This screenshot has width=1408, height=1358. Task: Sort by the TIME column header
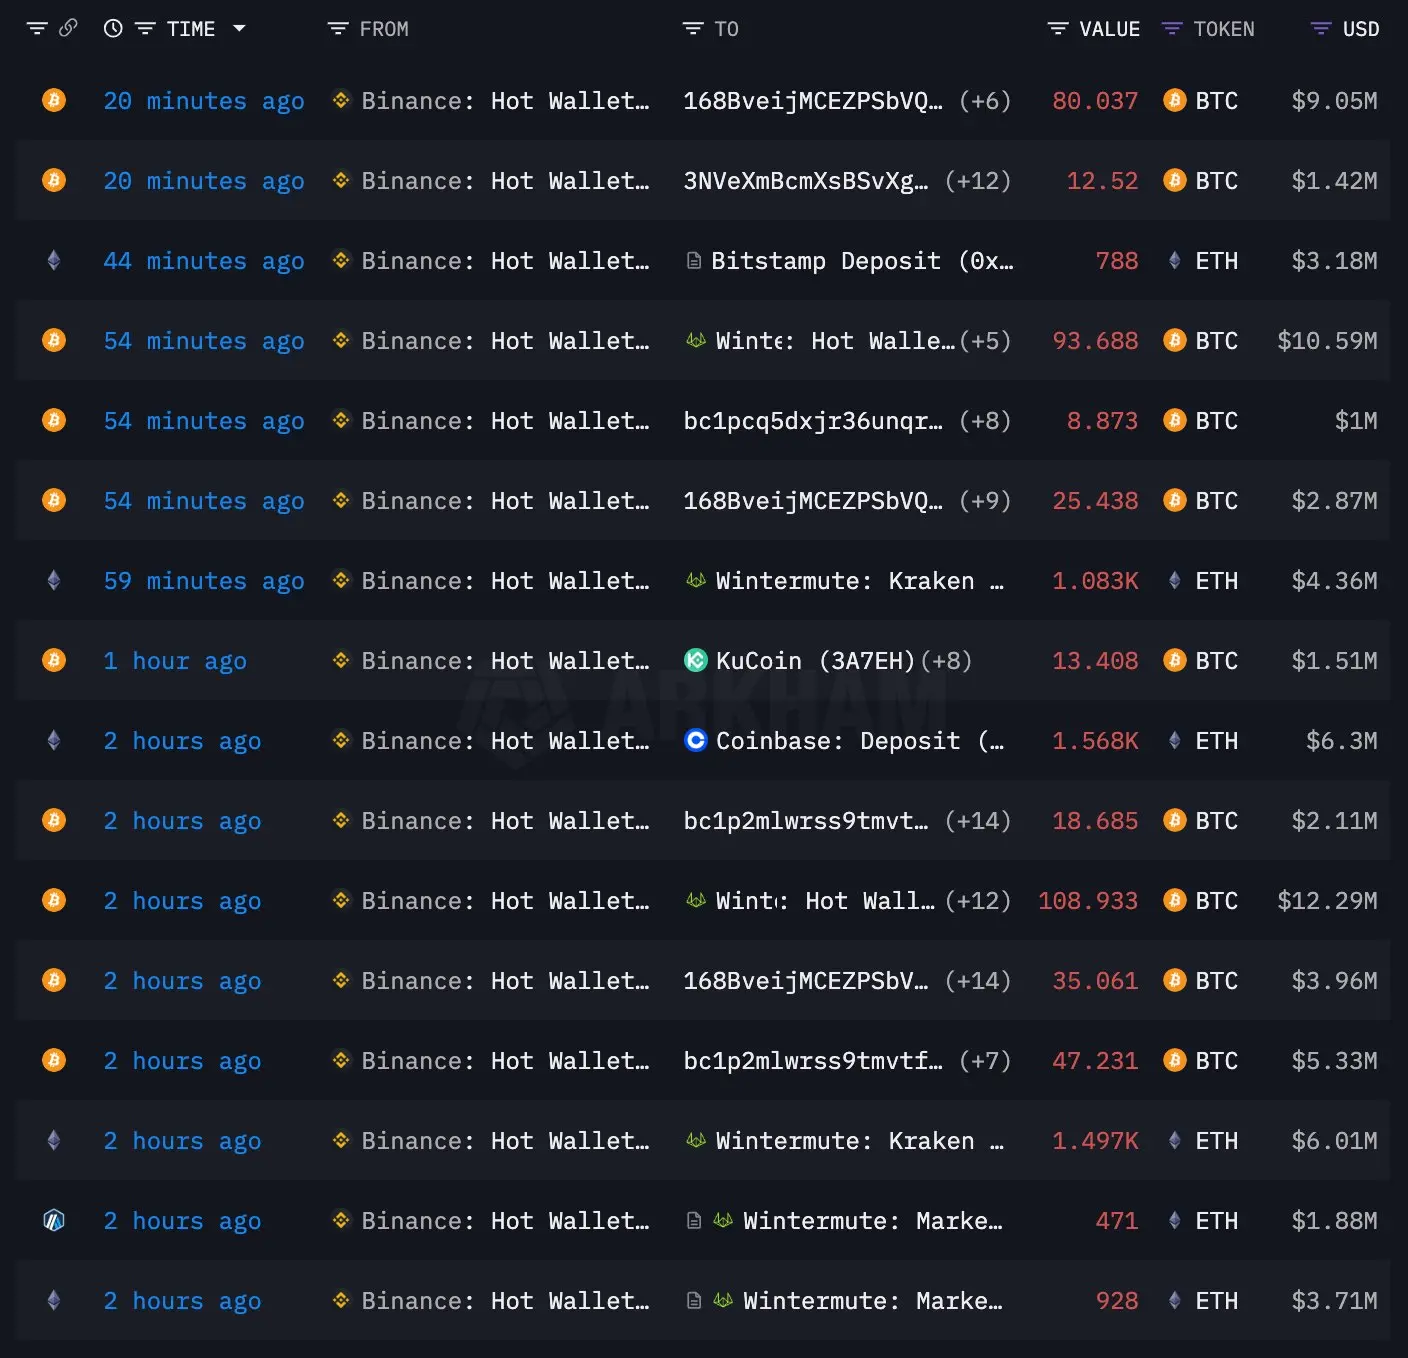point(191,29)
